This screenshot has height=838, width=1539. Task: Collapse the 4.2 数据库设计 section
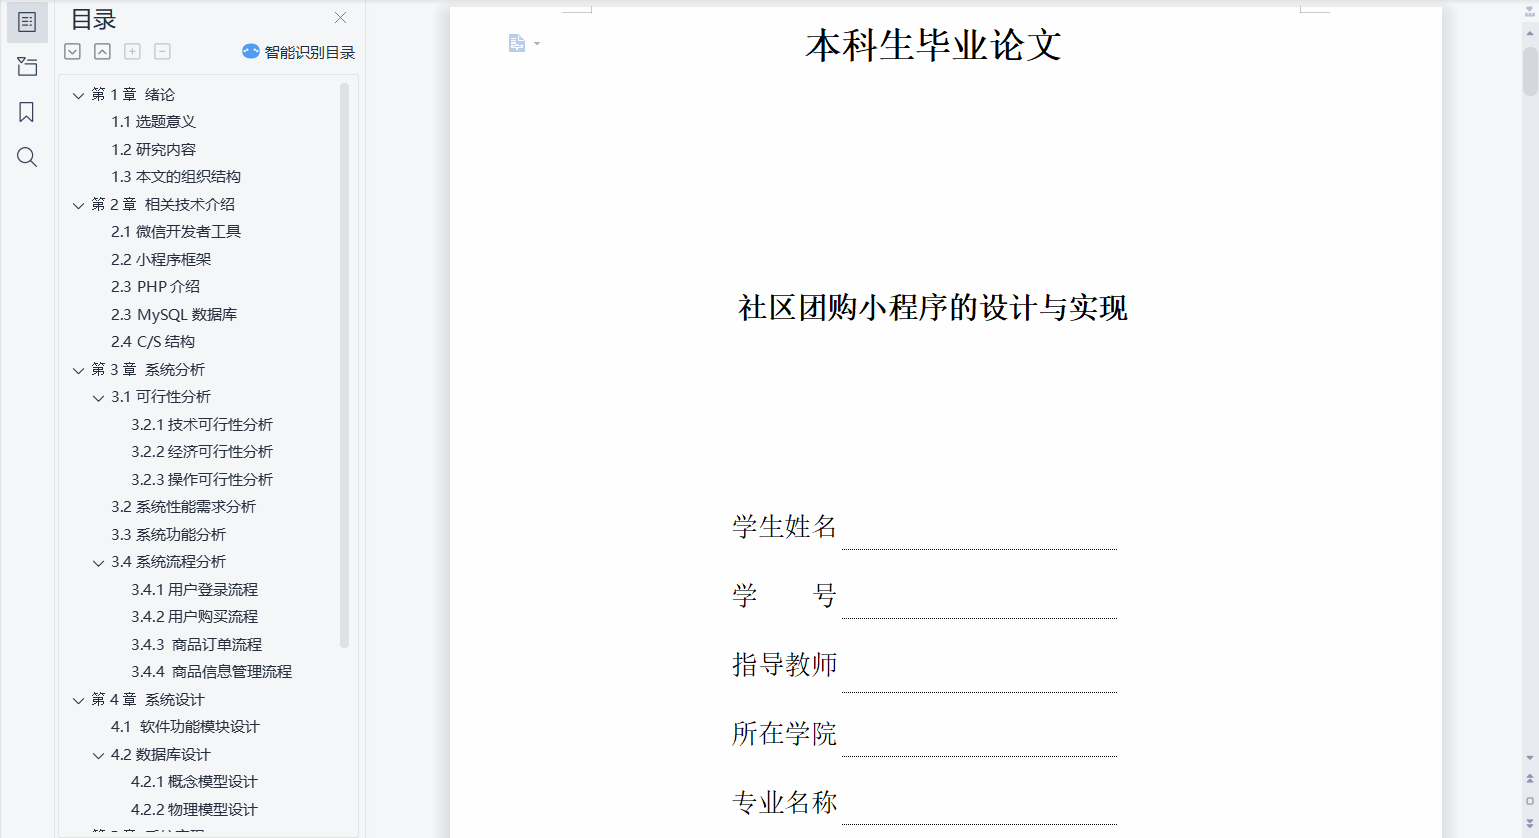click(99, 756)
